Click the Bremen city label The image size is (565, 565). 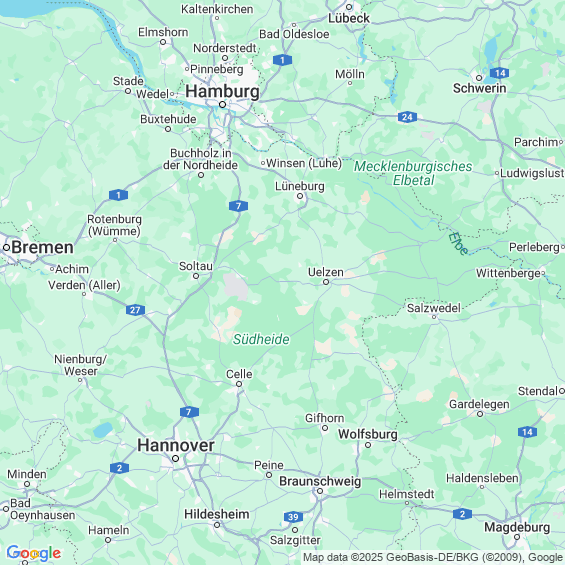click(43, 247)
